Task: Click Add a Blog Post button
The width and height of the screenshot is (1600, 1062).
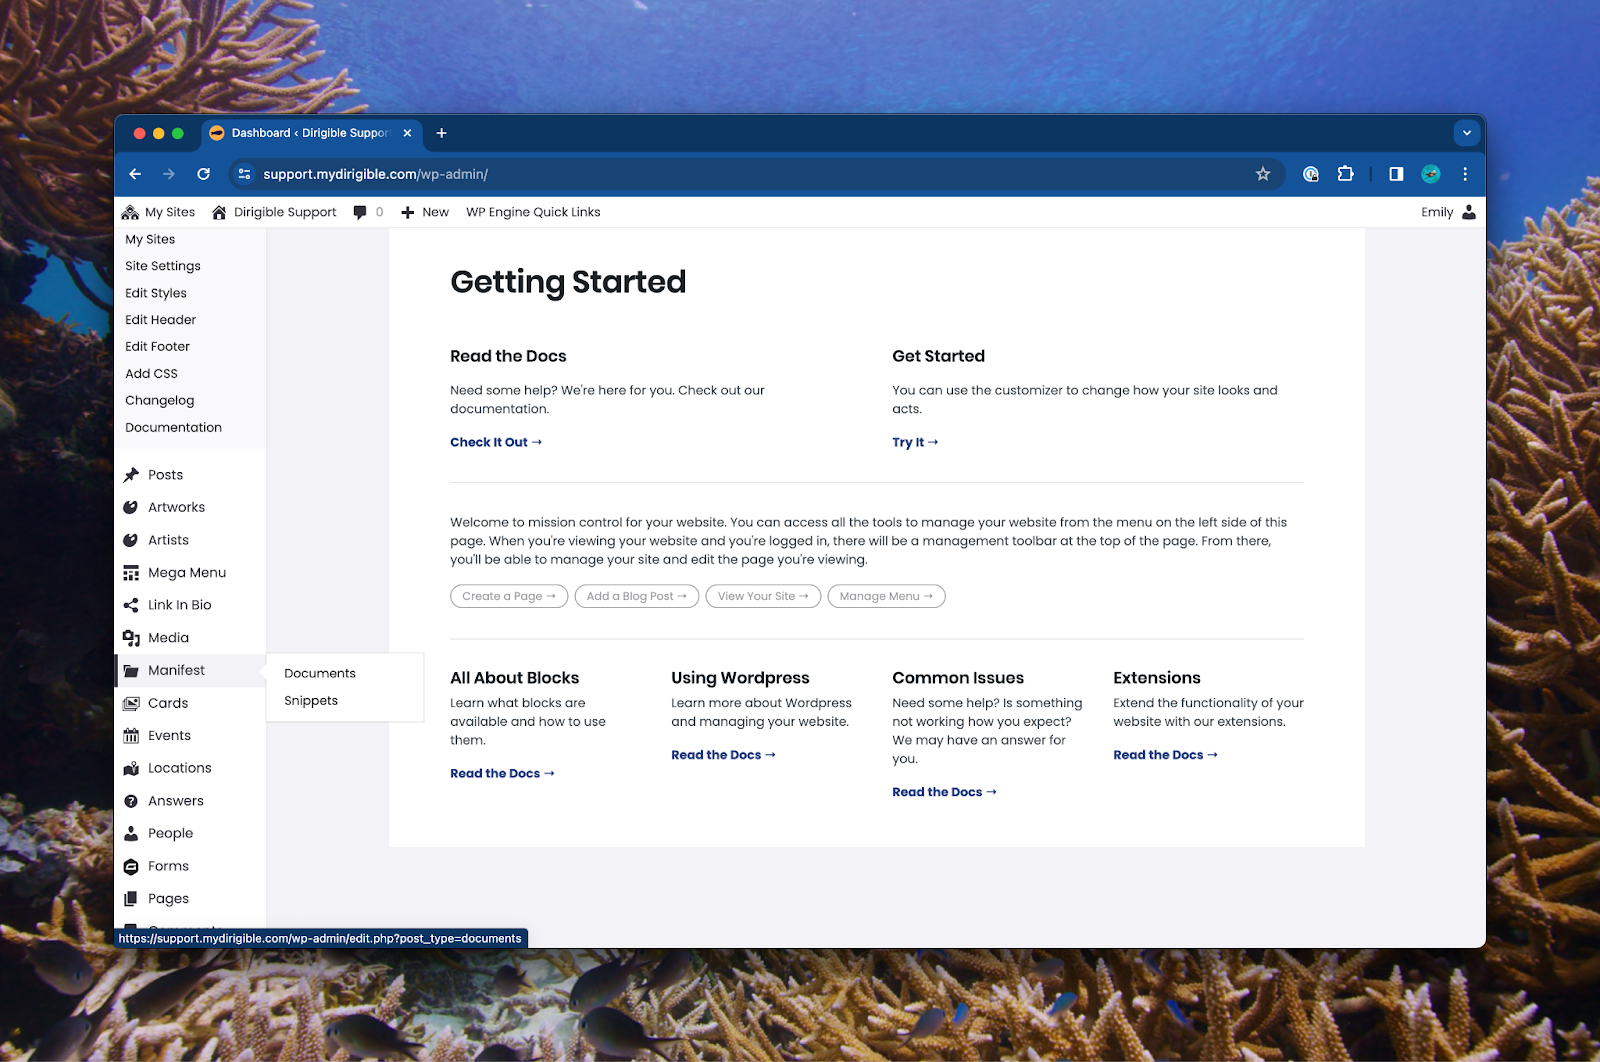Action: pyautogui.click(x=637, y=596)
